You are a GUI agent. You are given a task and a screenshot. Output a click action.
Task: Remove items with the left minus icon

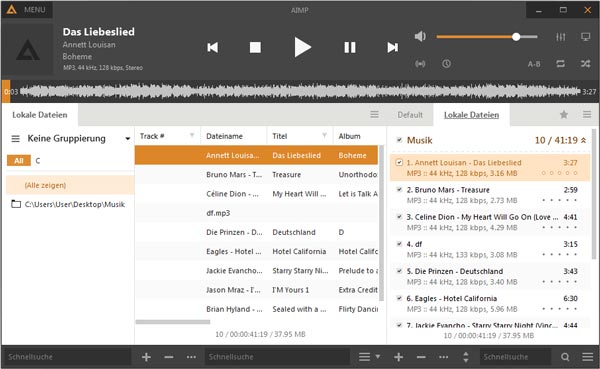(169, 357)
